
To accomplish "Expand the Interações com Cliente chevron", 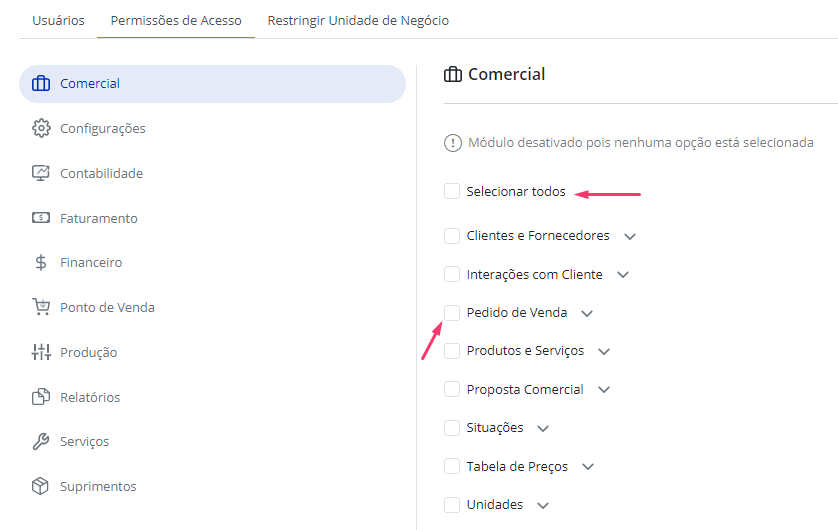I will coord(623,275).
